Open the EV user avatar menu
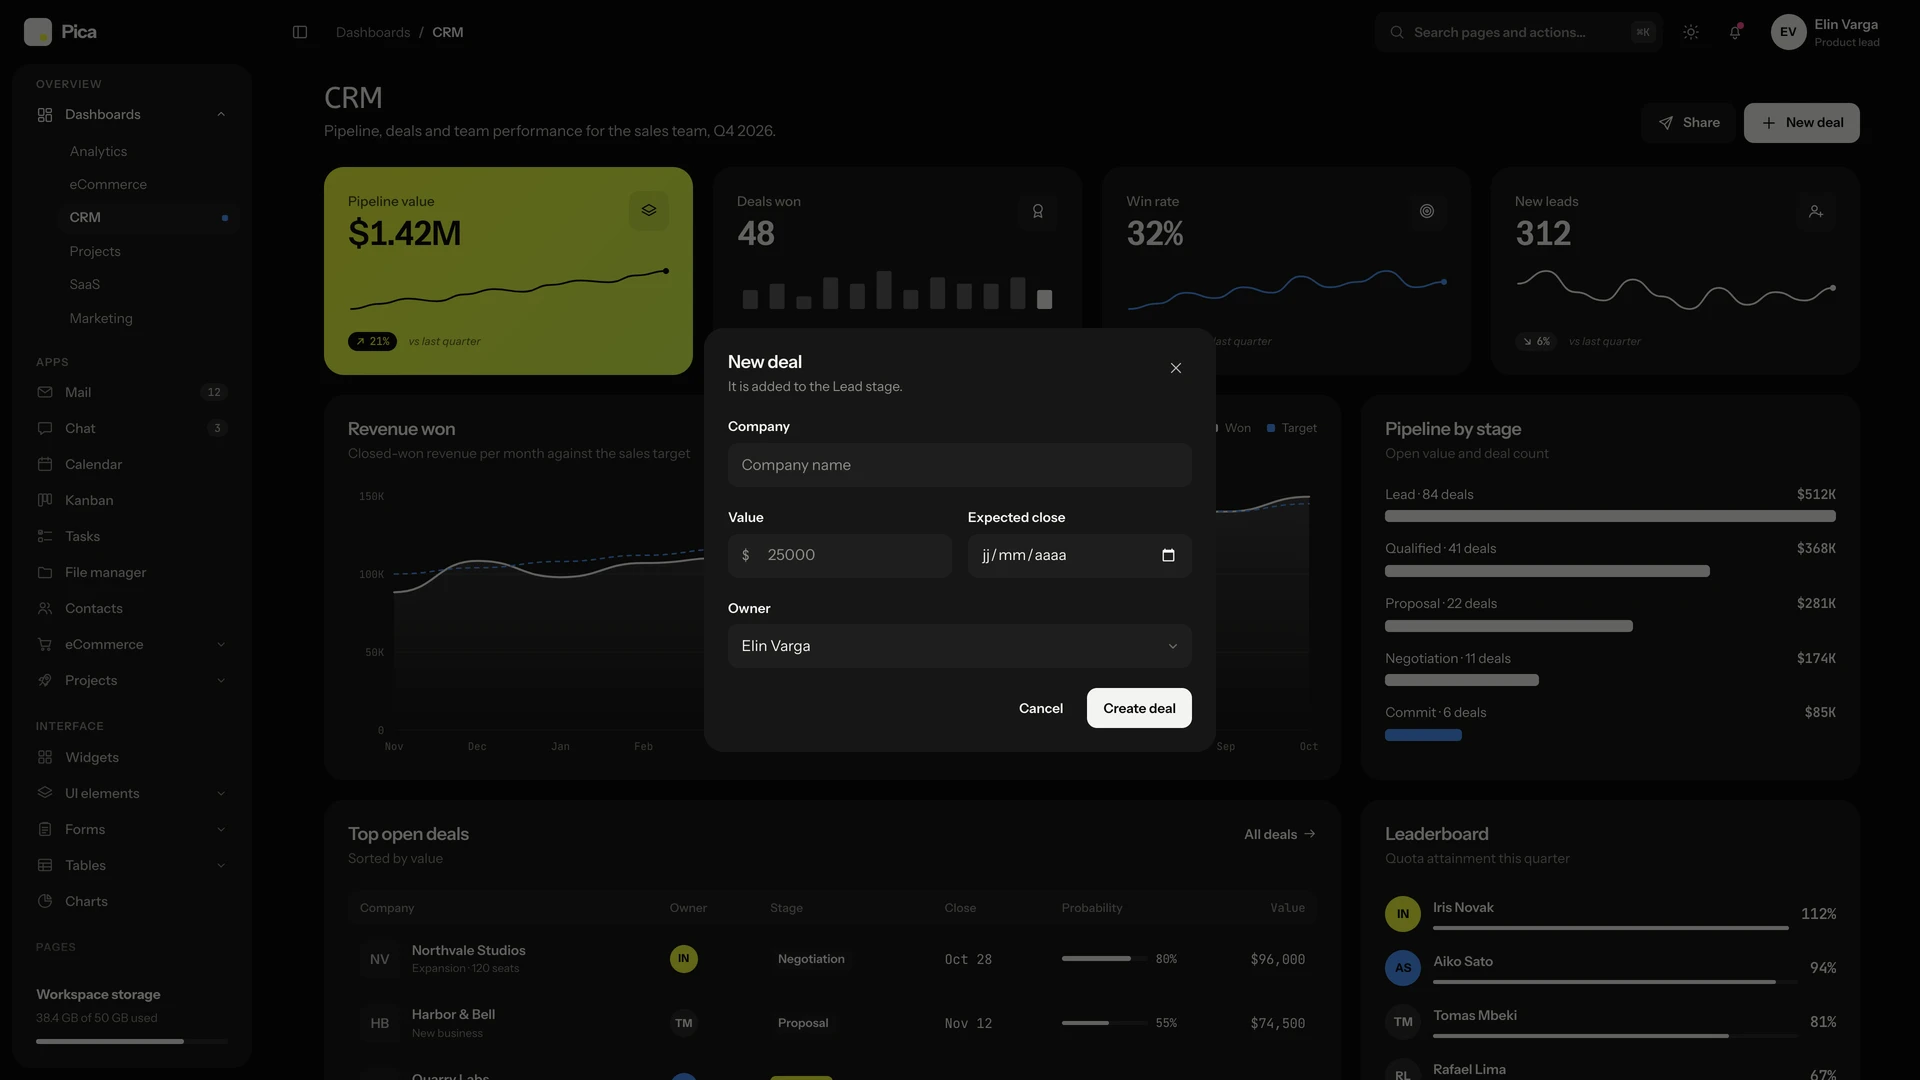 (x=1788, y=32)
